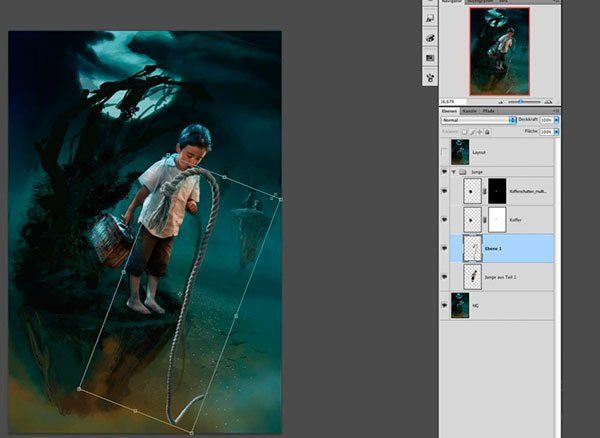Hide the Junge group
This screenshot has height=438, width=600.
tap(444, 172)
